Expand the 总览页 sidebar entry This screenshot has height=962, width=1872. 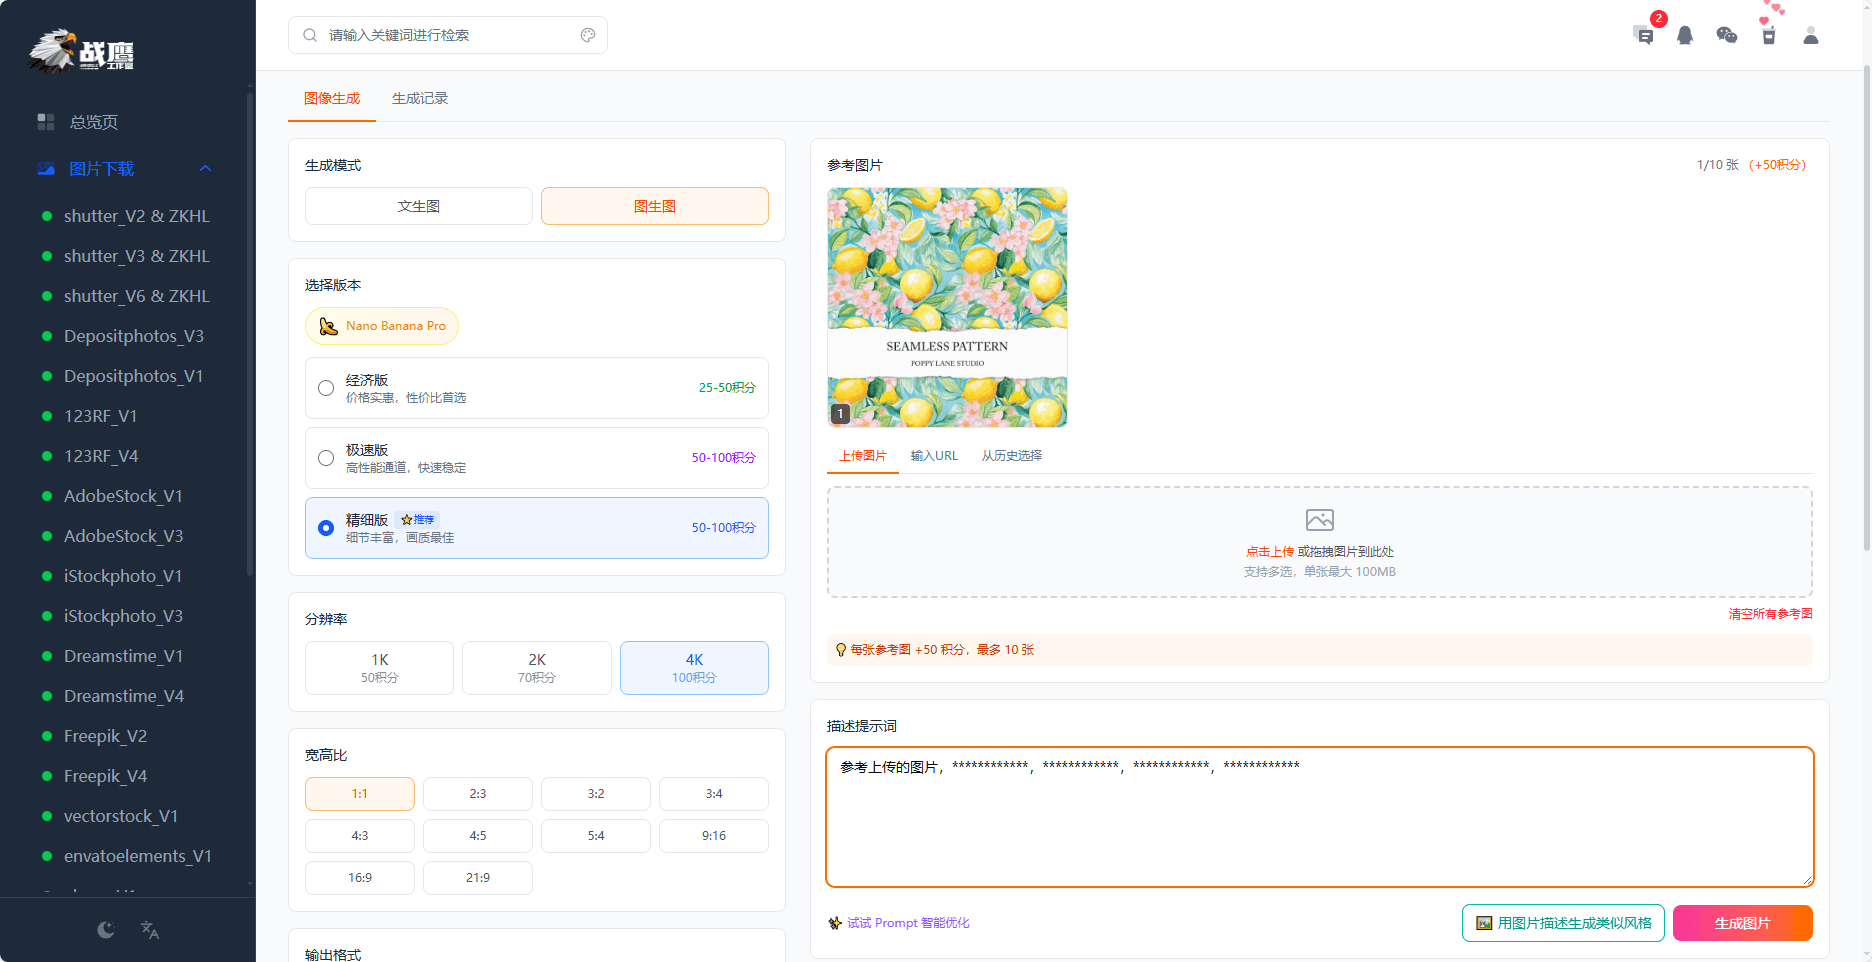tap(92, 121)
